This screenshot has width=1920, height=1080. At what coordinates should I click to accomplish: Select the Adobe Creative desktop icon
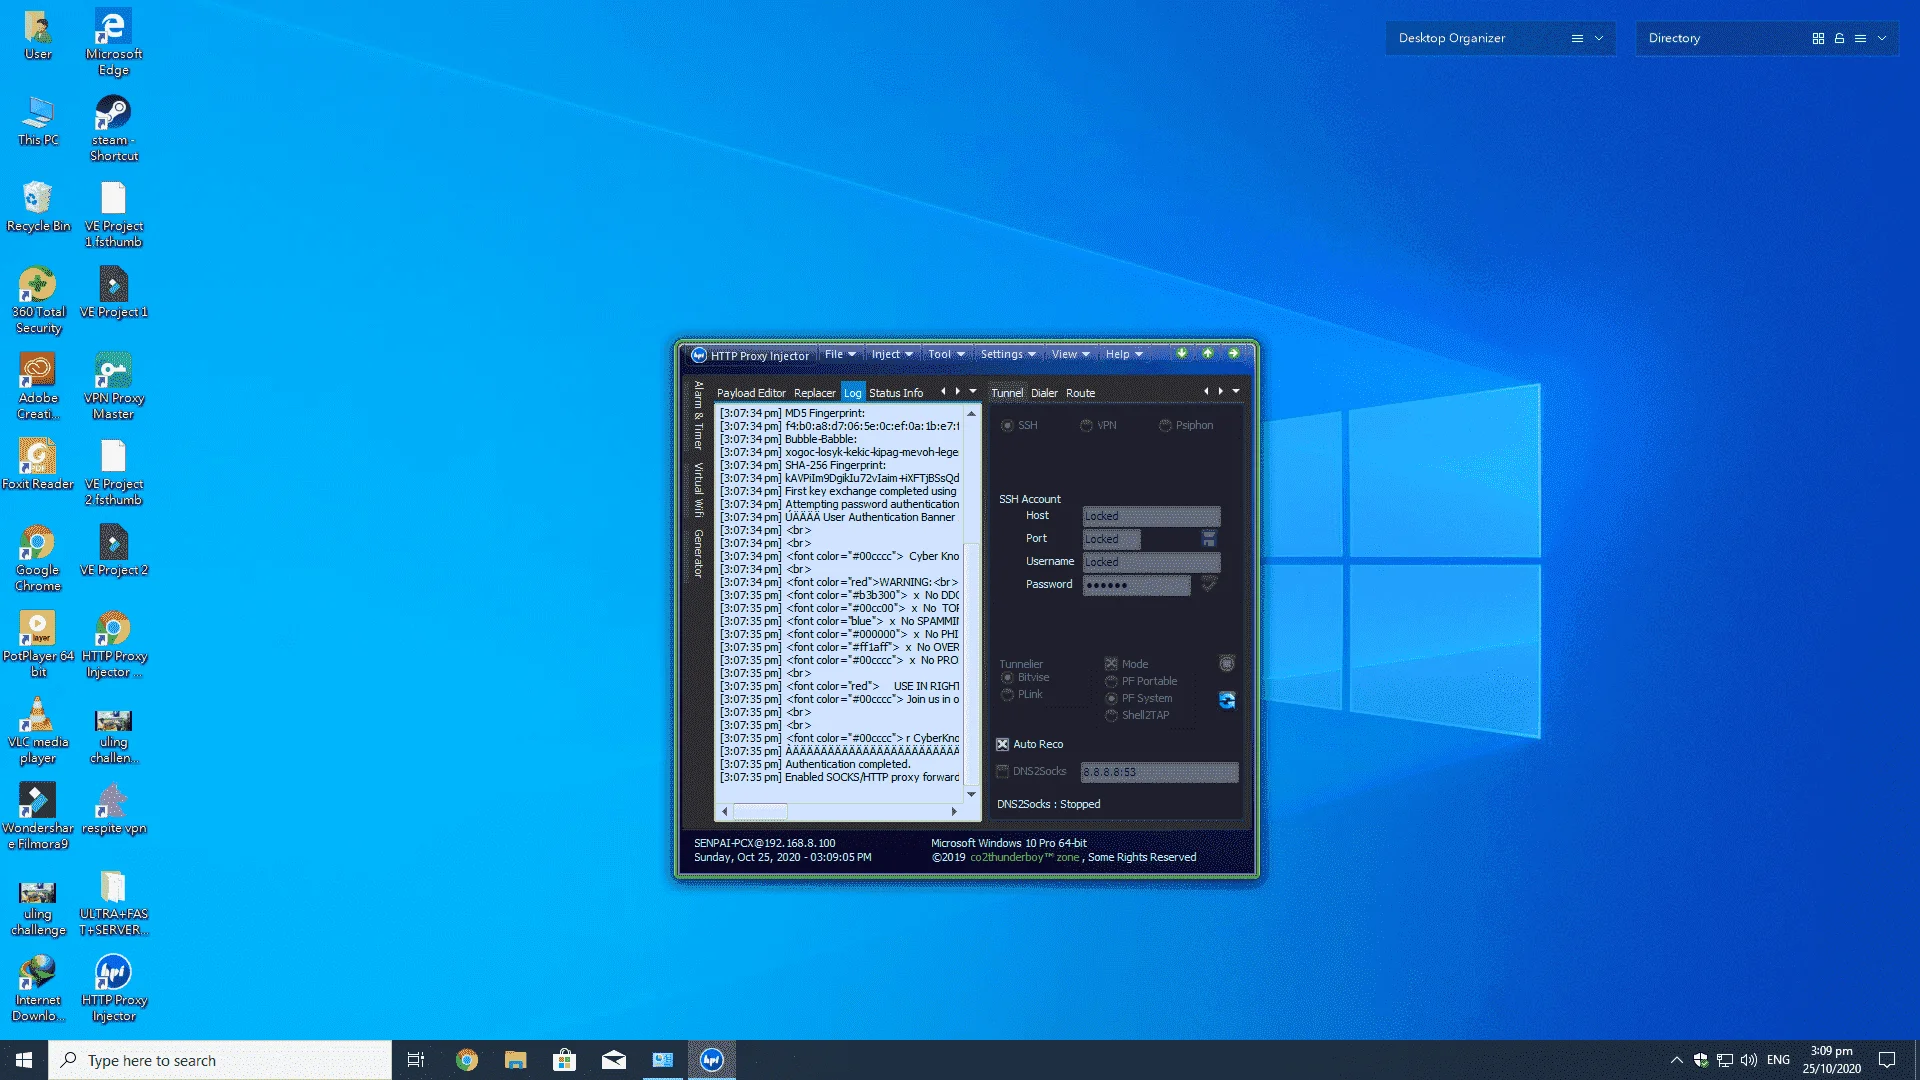[38, 386]
